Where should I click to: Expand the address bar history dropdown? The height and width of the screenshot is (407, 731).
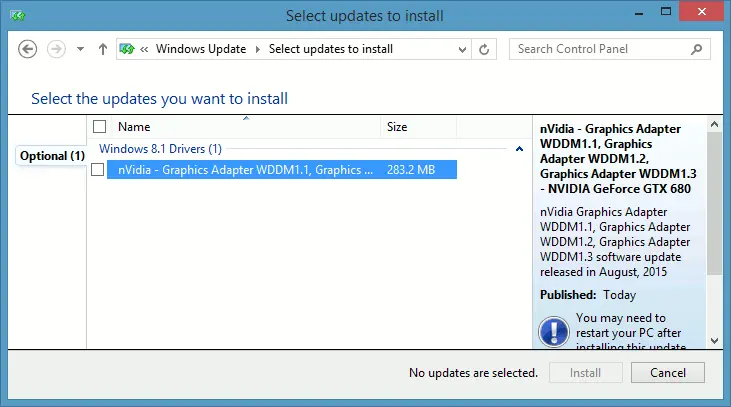tap(462, 49)
